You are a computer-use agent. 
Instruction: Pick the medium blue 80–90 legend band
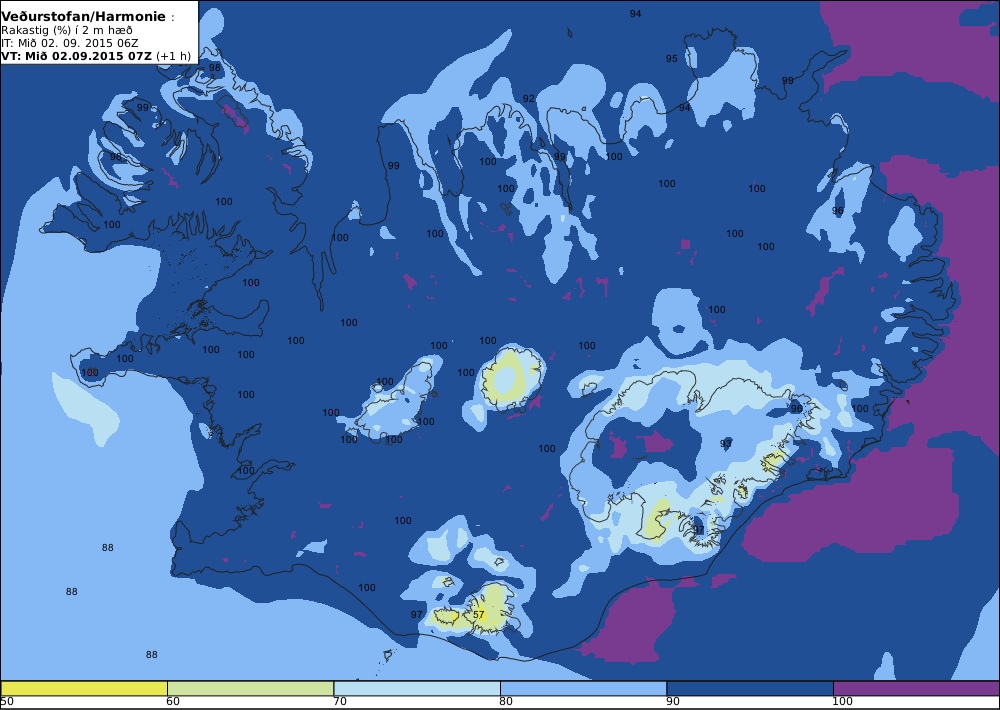(583, 688)
